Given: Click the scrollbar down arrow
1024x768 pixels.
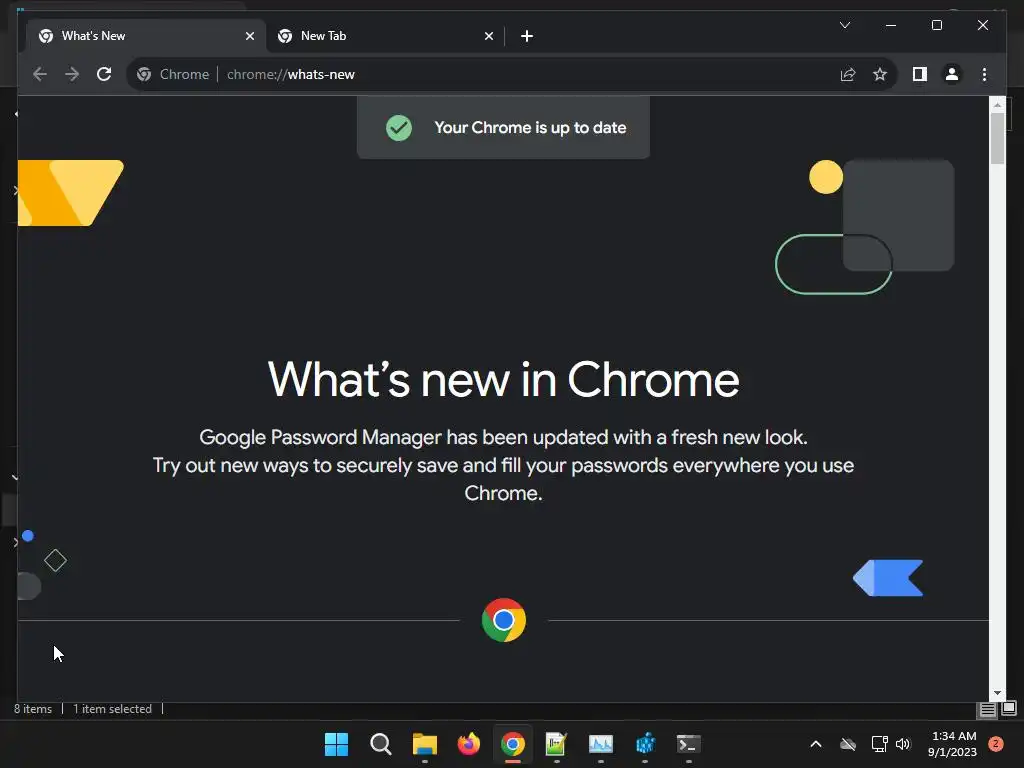Looking at the screenshot, I should (x=997, y=693).
